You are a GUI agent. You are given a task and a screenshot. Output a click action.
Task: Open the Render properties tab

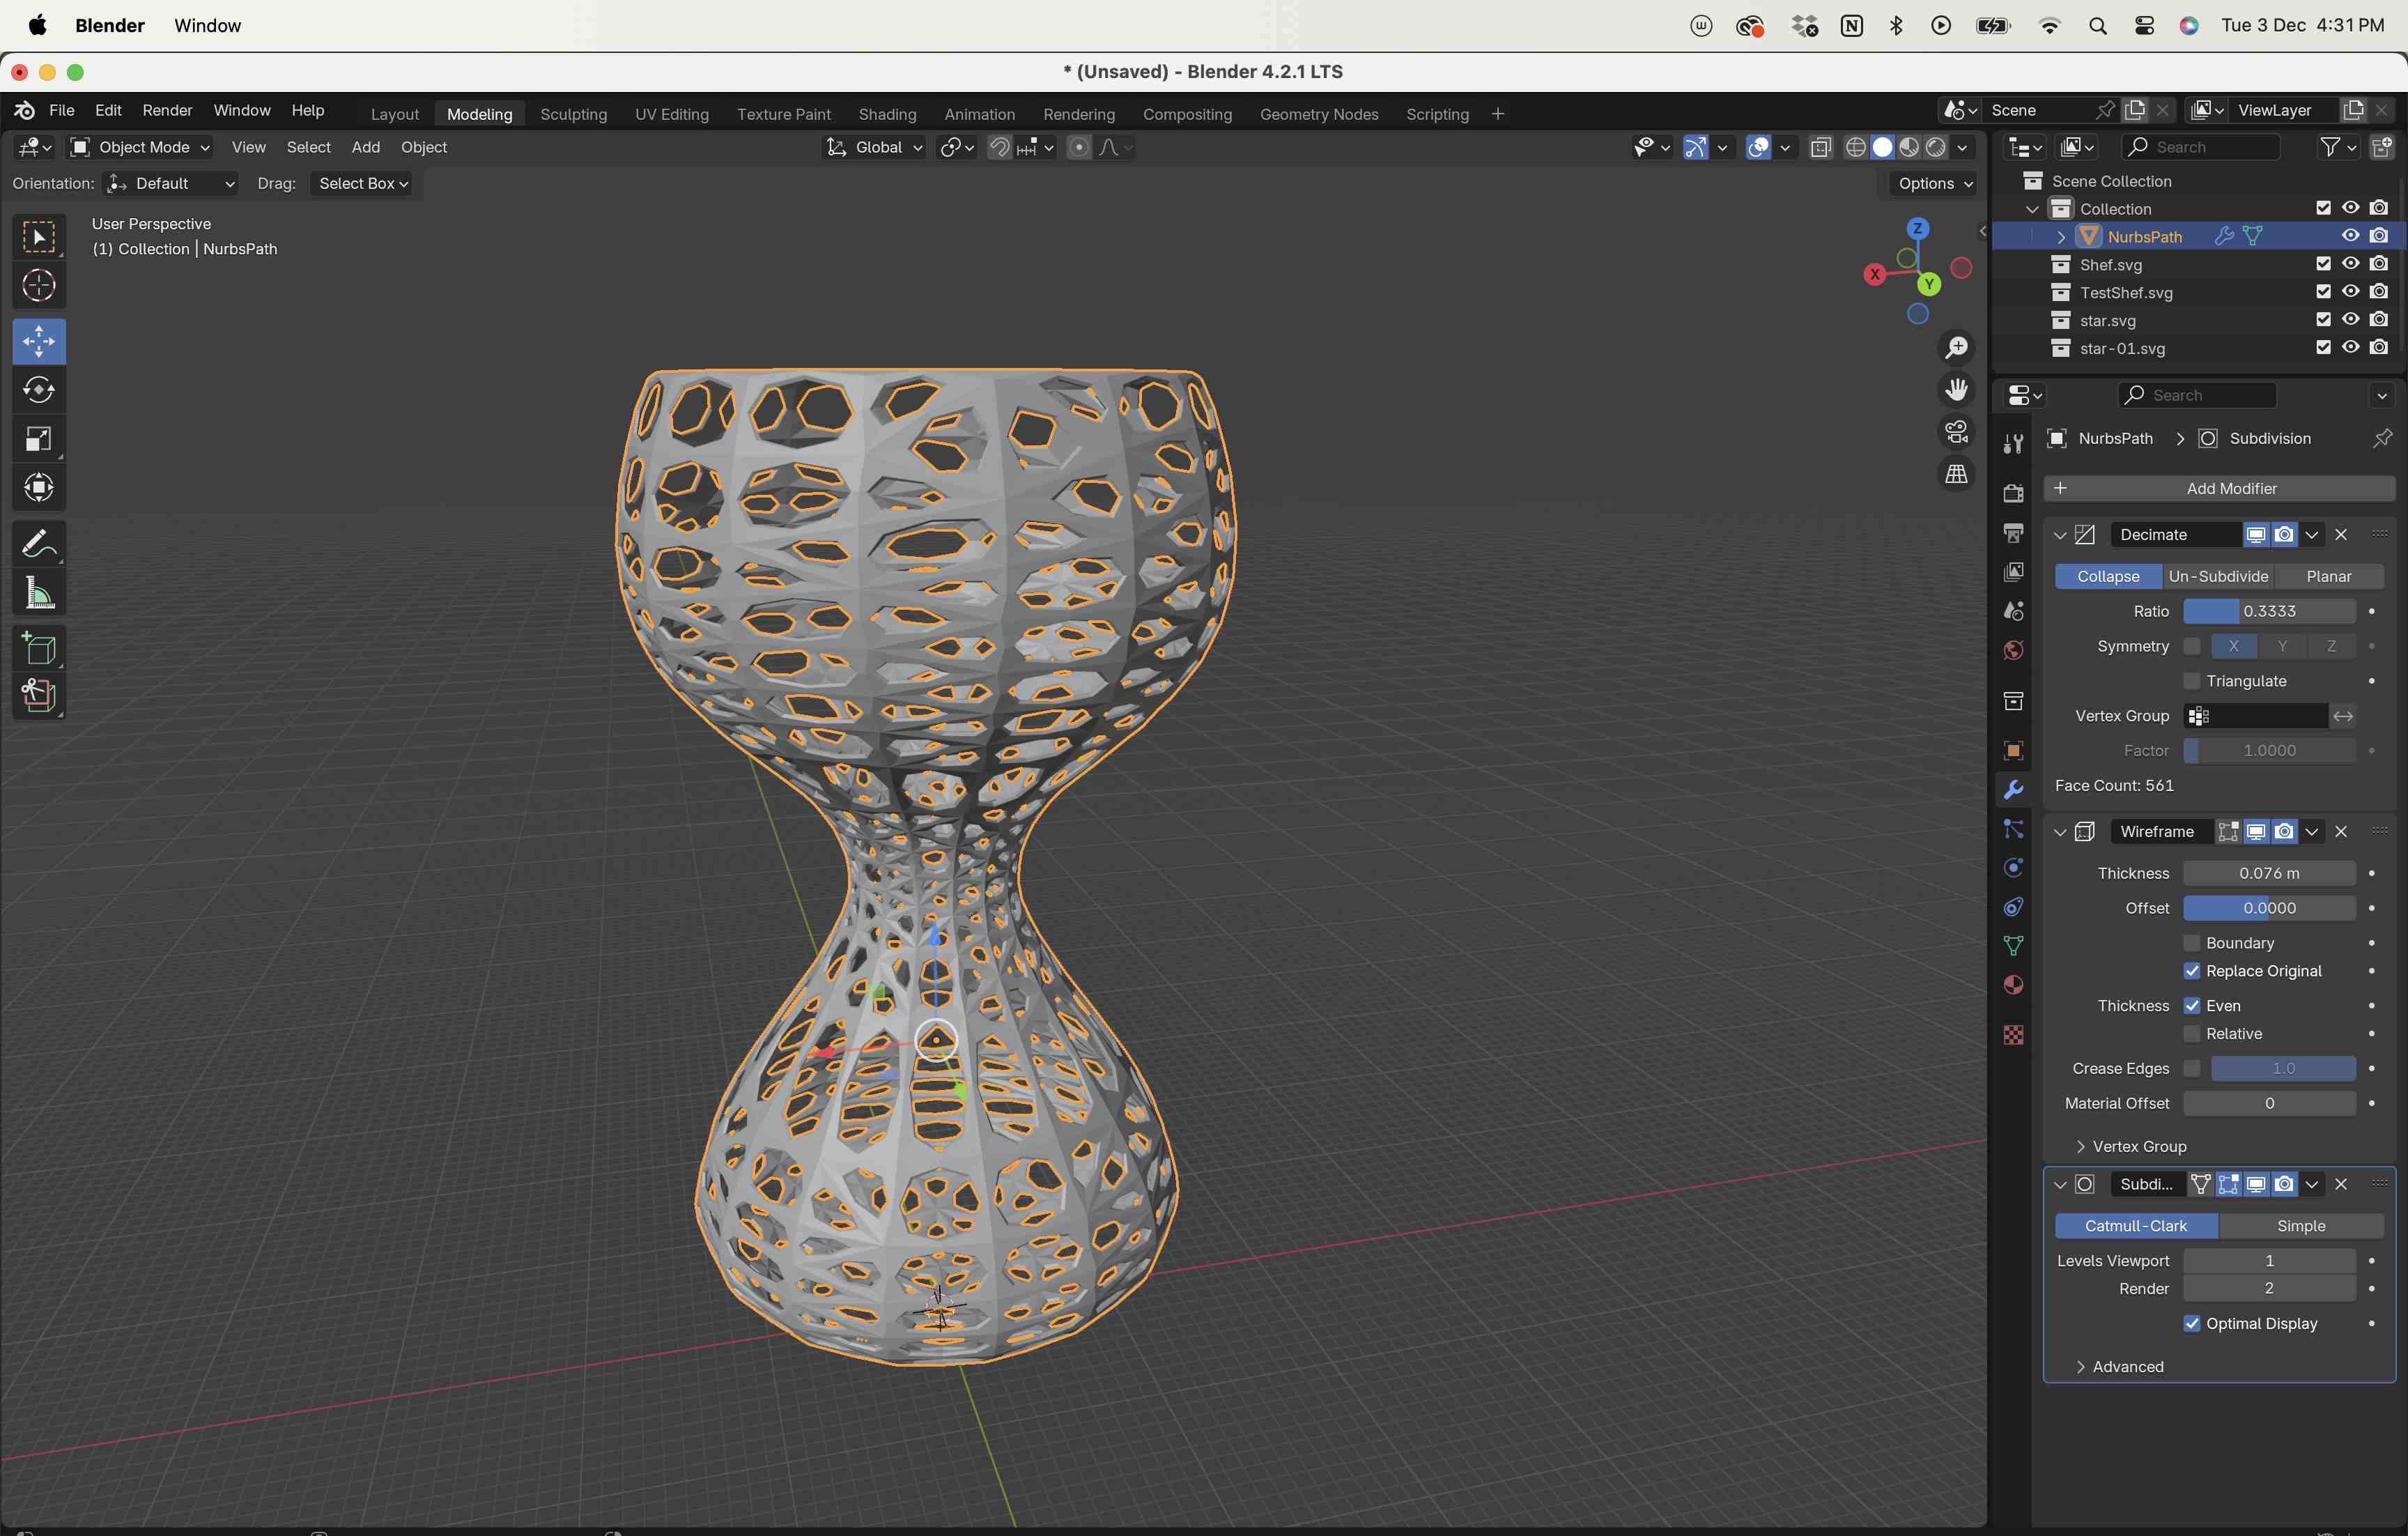point(2013,493)
